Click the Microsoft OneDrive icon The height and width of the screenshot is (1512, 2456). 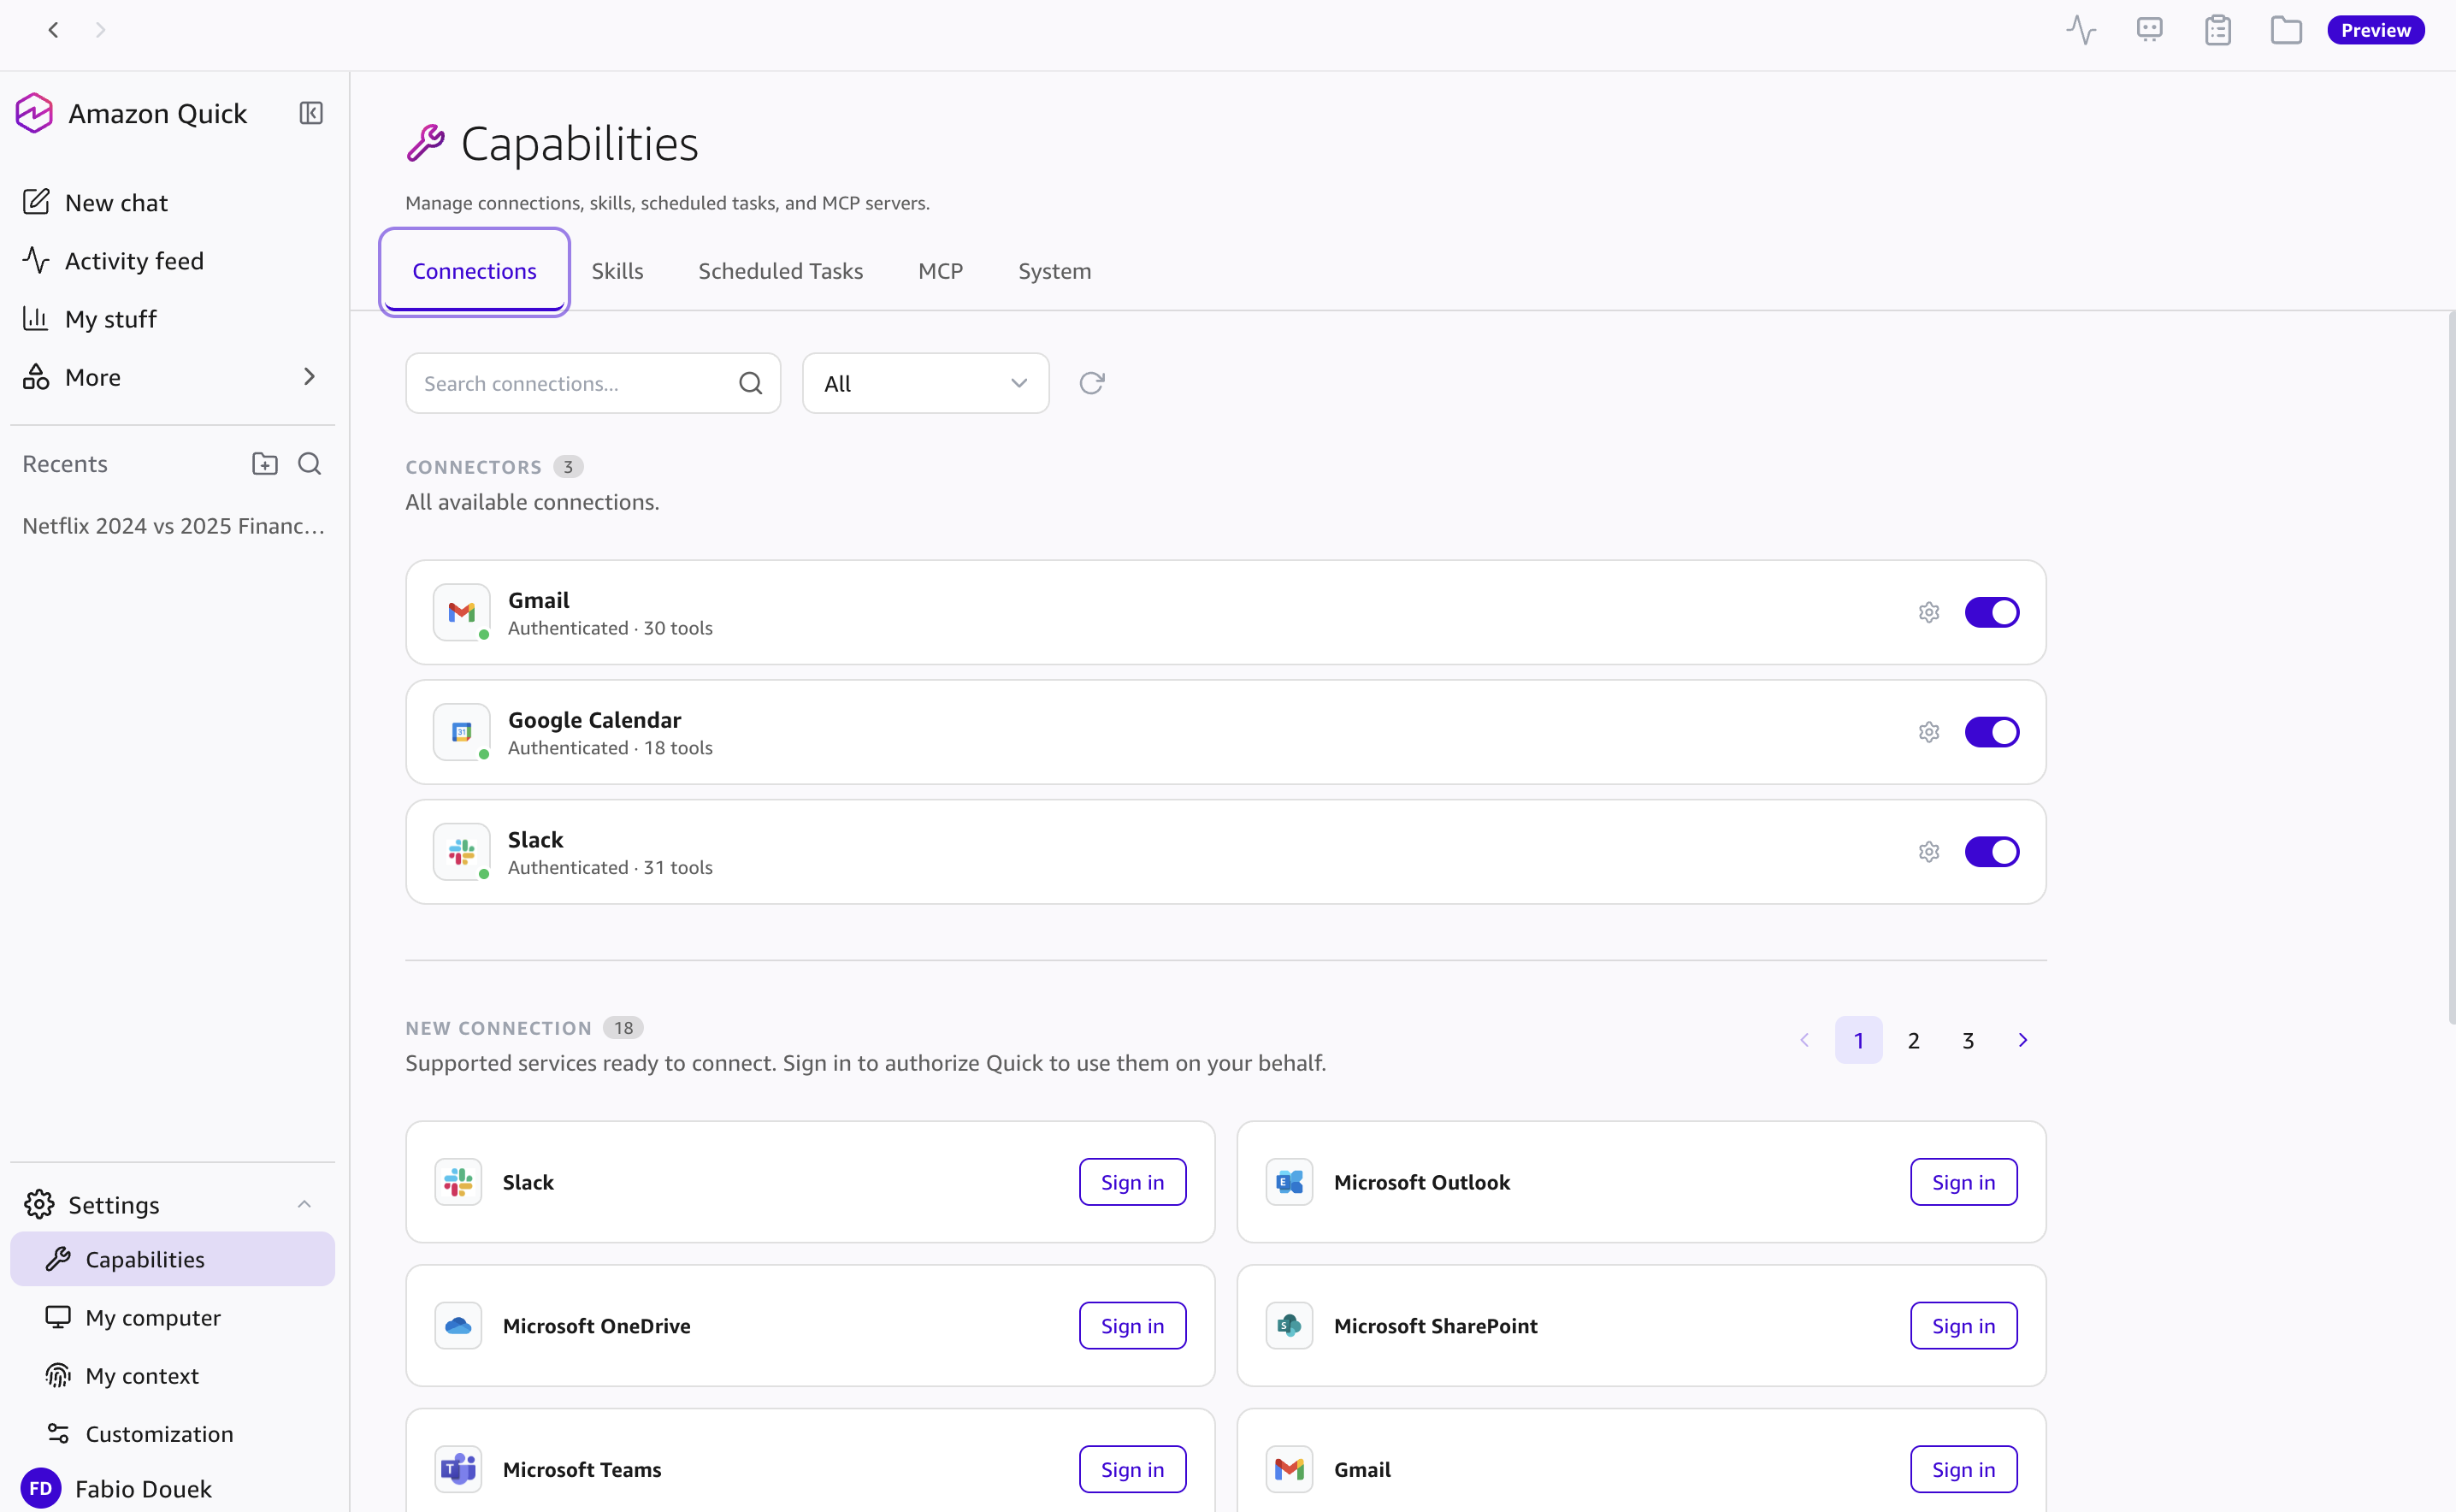[458, 1325]
